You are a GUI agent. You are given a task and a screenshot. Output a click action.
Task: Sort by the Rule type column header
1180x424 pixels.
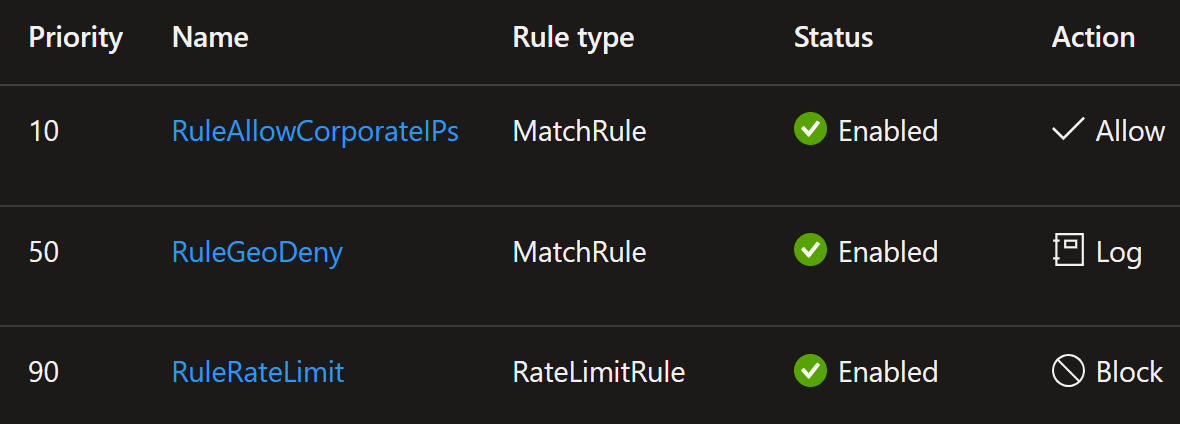[x=573, y=38]
